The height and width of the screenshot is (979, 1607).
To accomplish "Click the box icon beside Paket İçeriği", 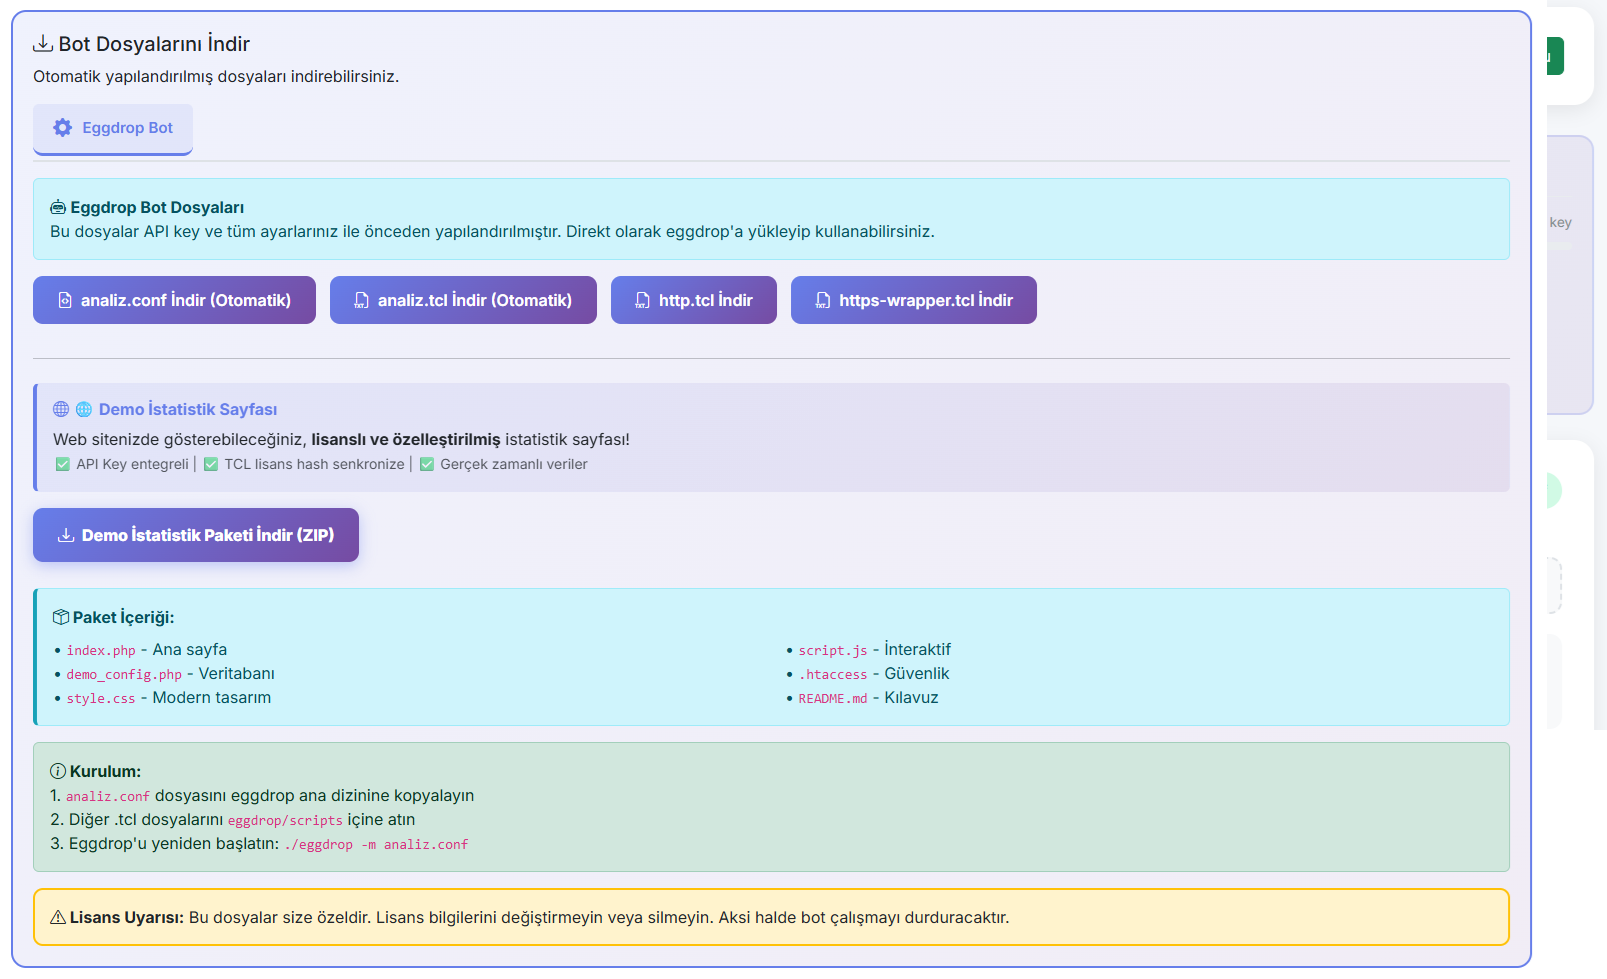I will tap(61, 617).
